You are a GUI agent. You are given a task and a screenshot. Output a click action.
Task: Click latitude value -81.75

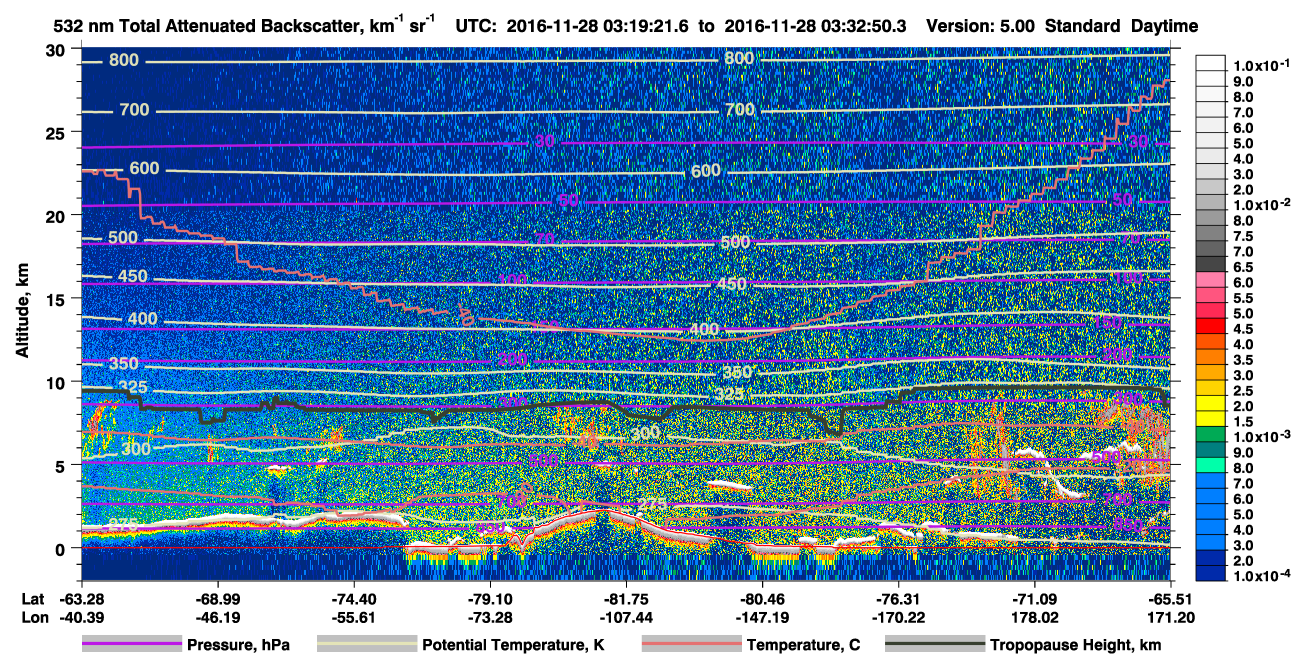625,600
